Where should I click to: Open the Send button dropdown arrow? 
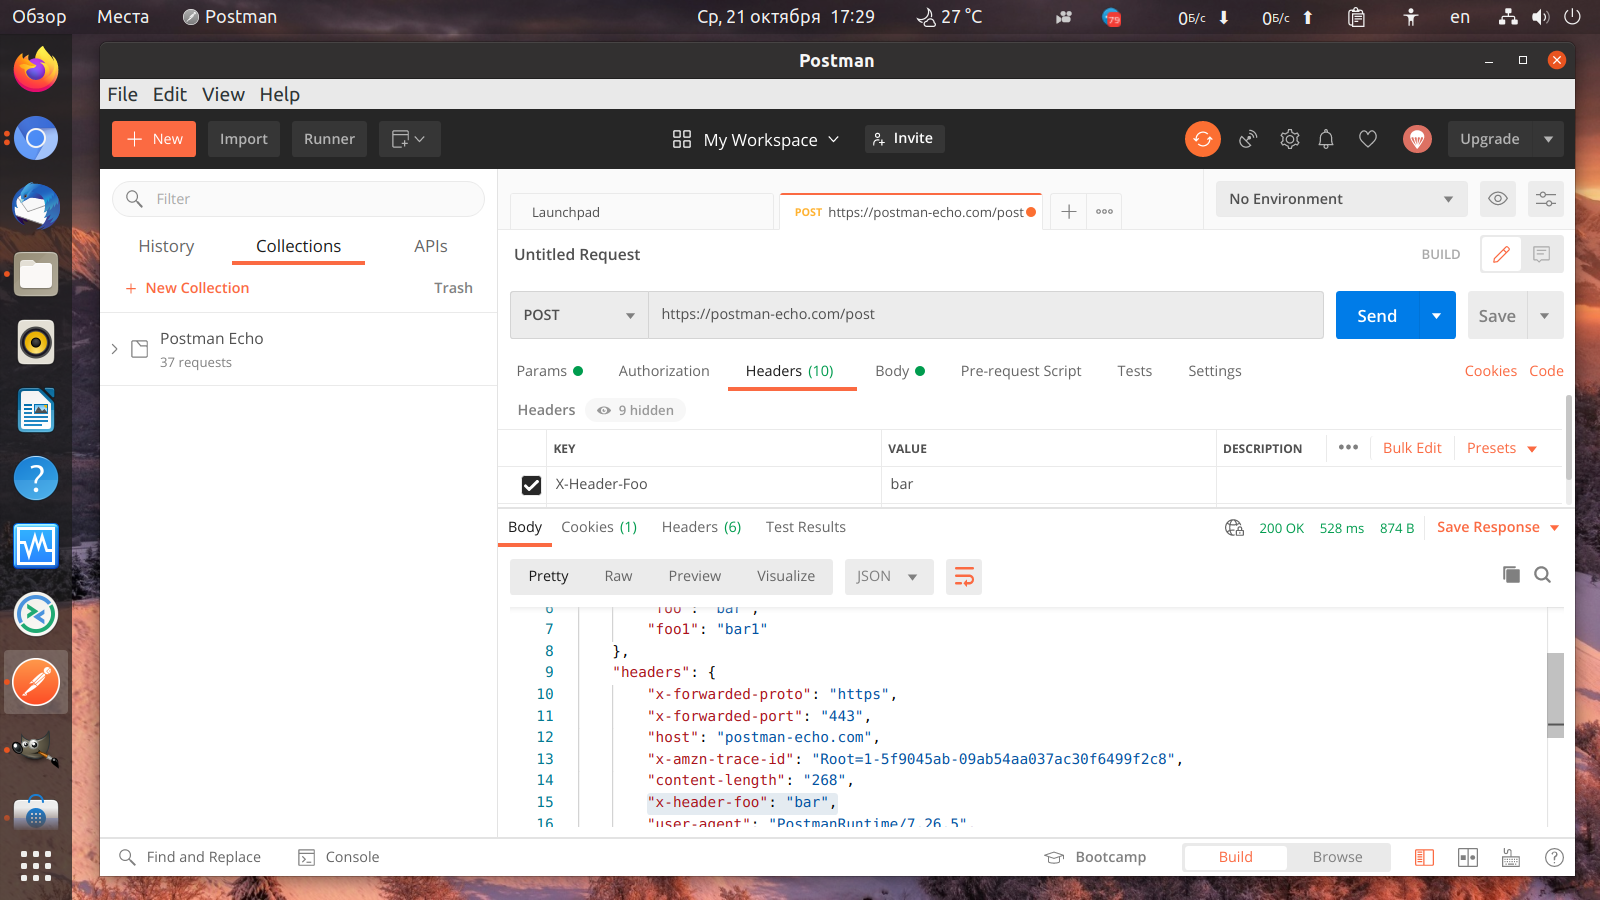[x=1437, y=316]
